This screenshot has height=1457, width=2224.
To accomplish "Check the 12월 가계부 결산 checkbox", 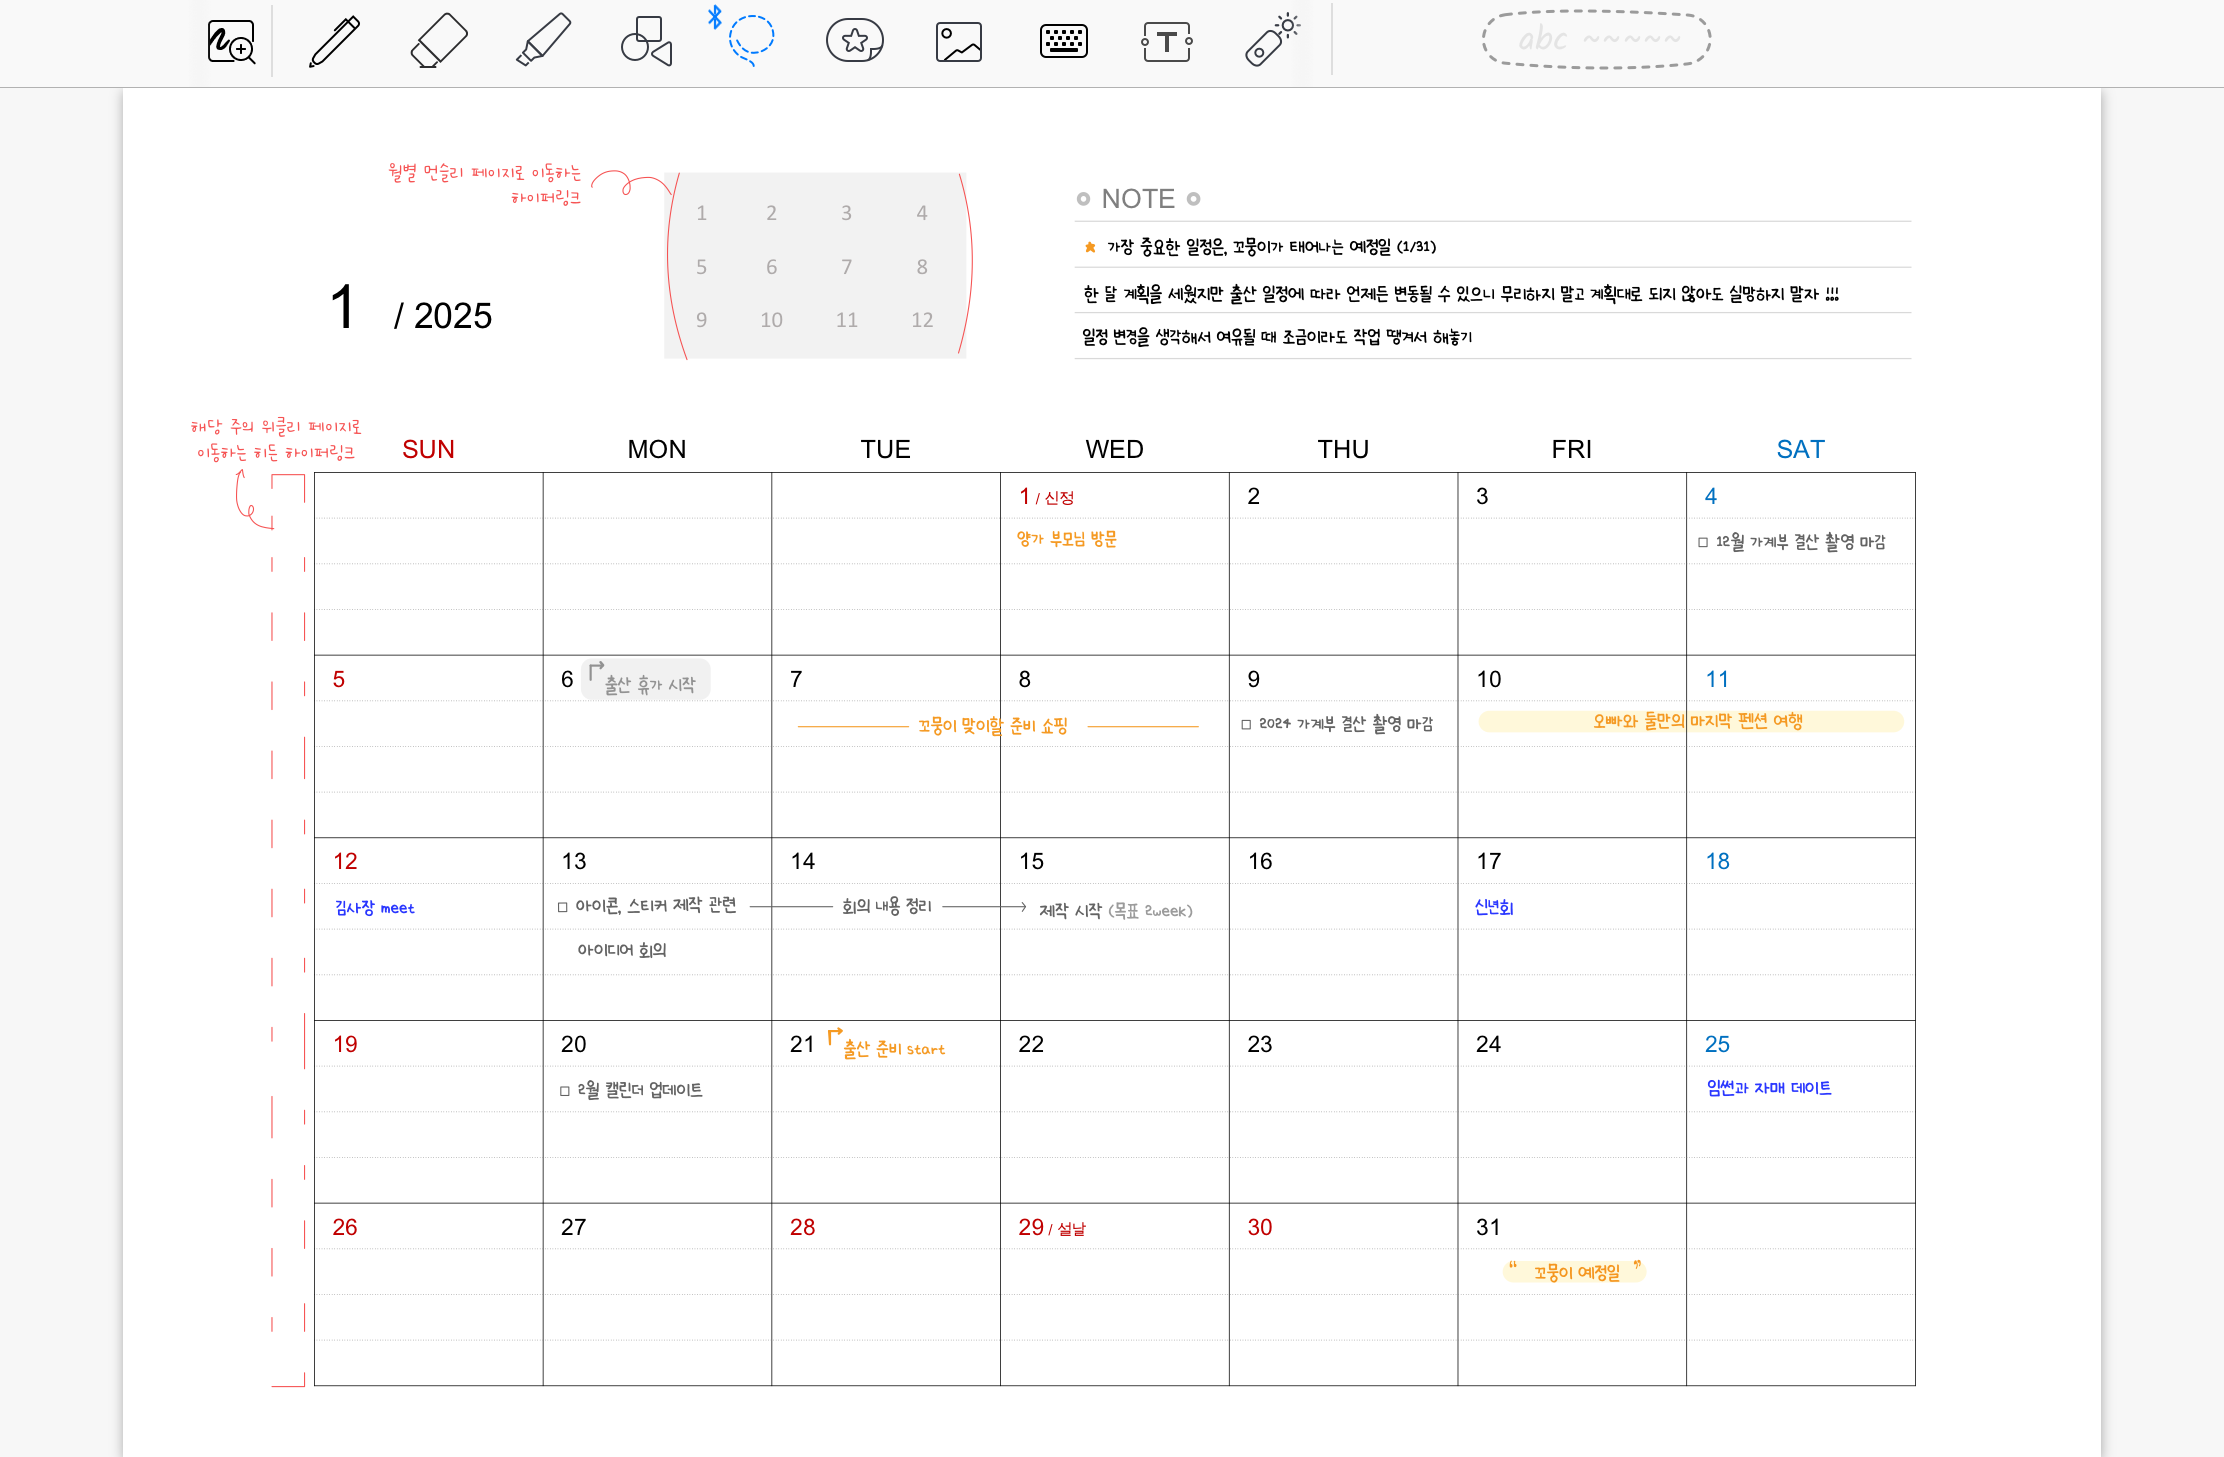I will pos(1703,543).
